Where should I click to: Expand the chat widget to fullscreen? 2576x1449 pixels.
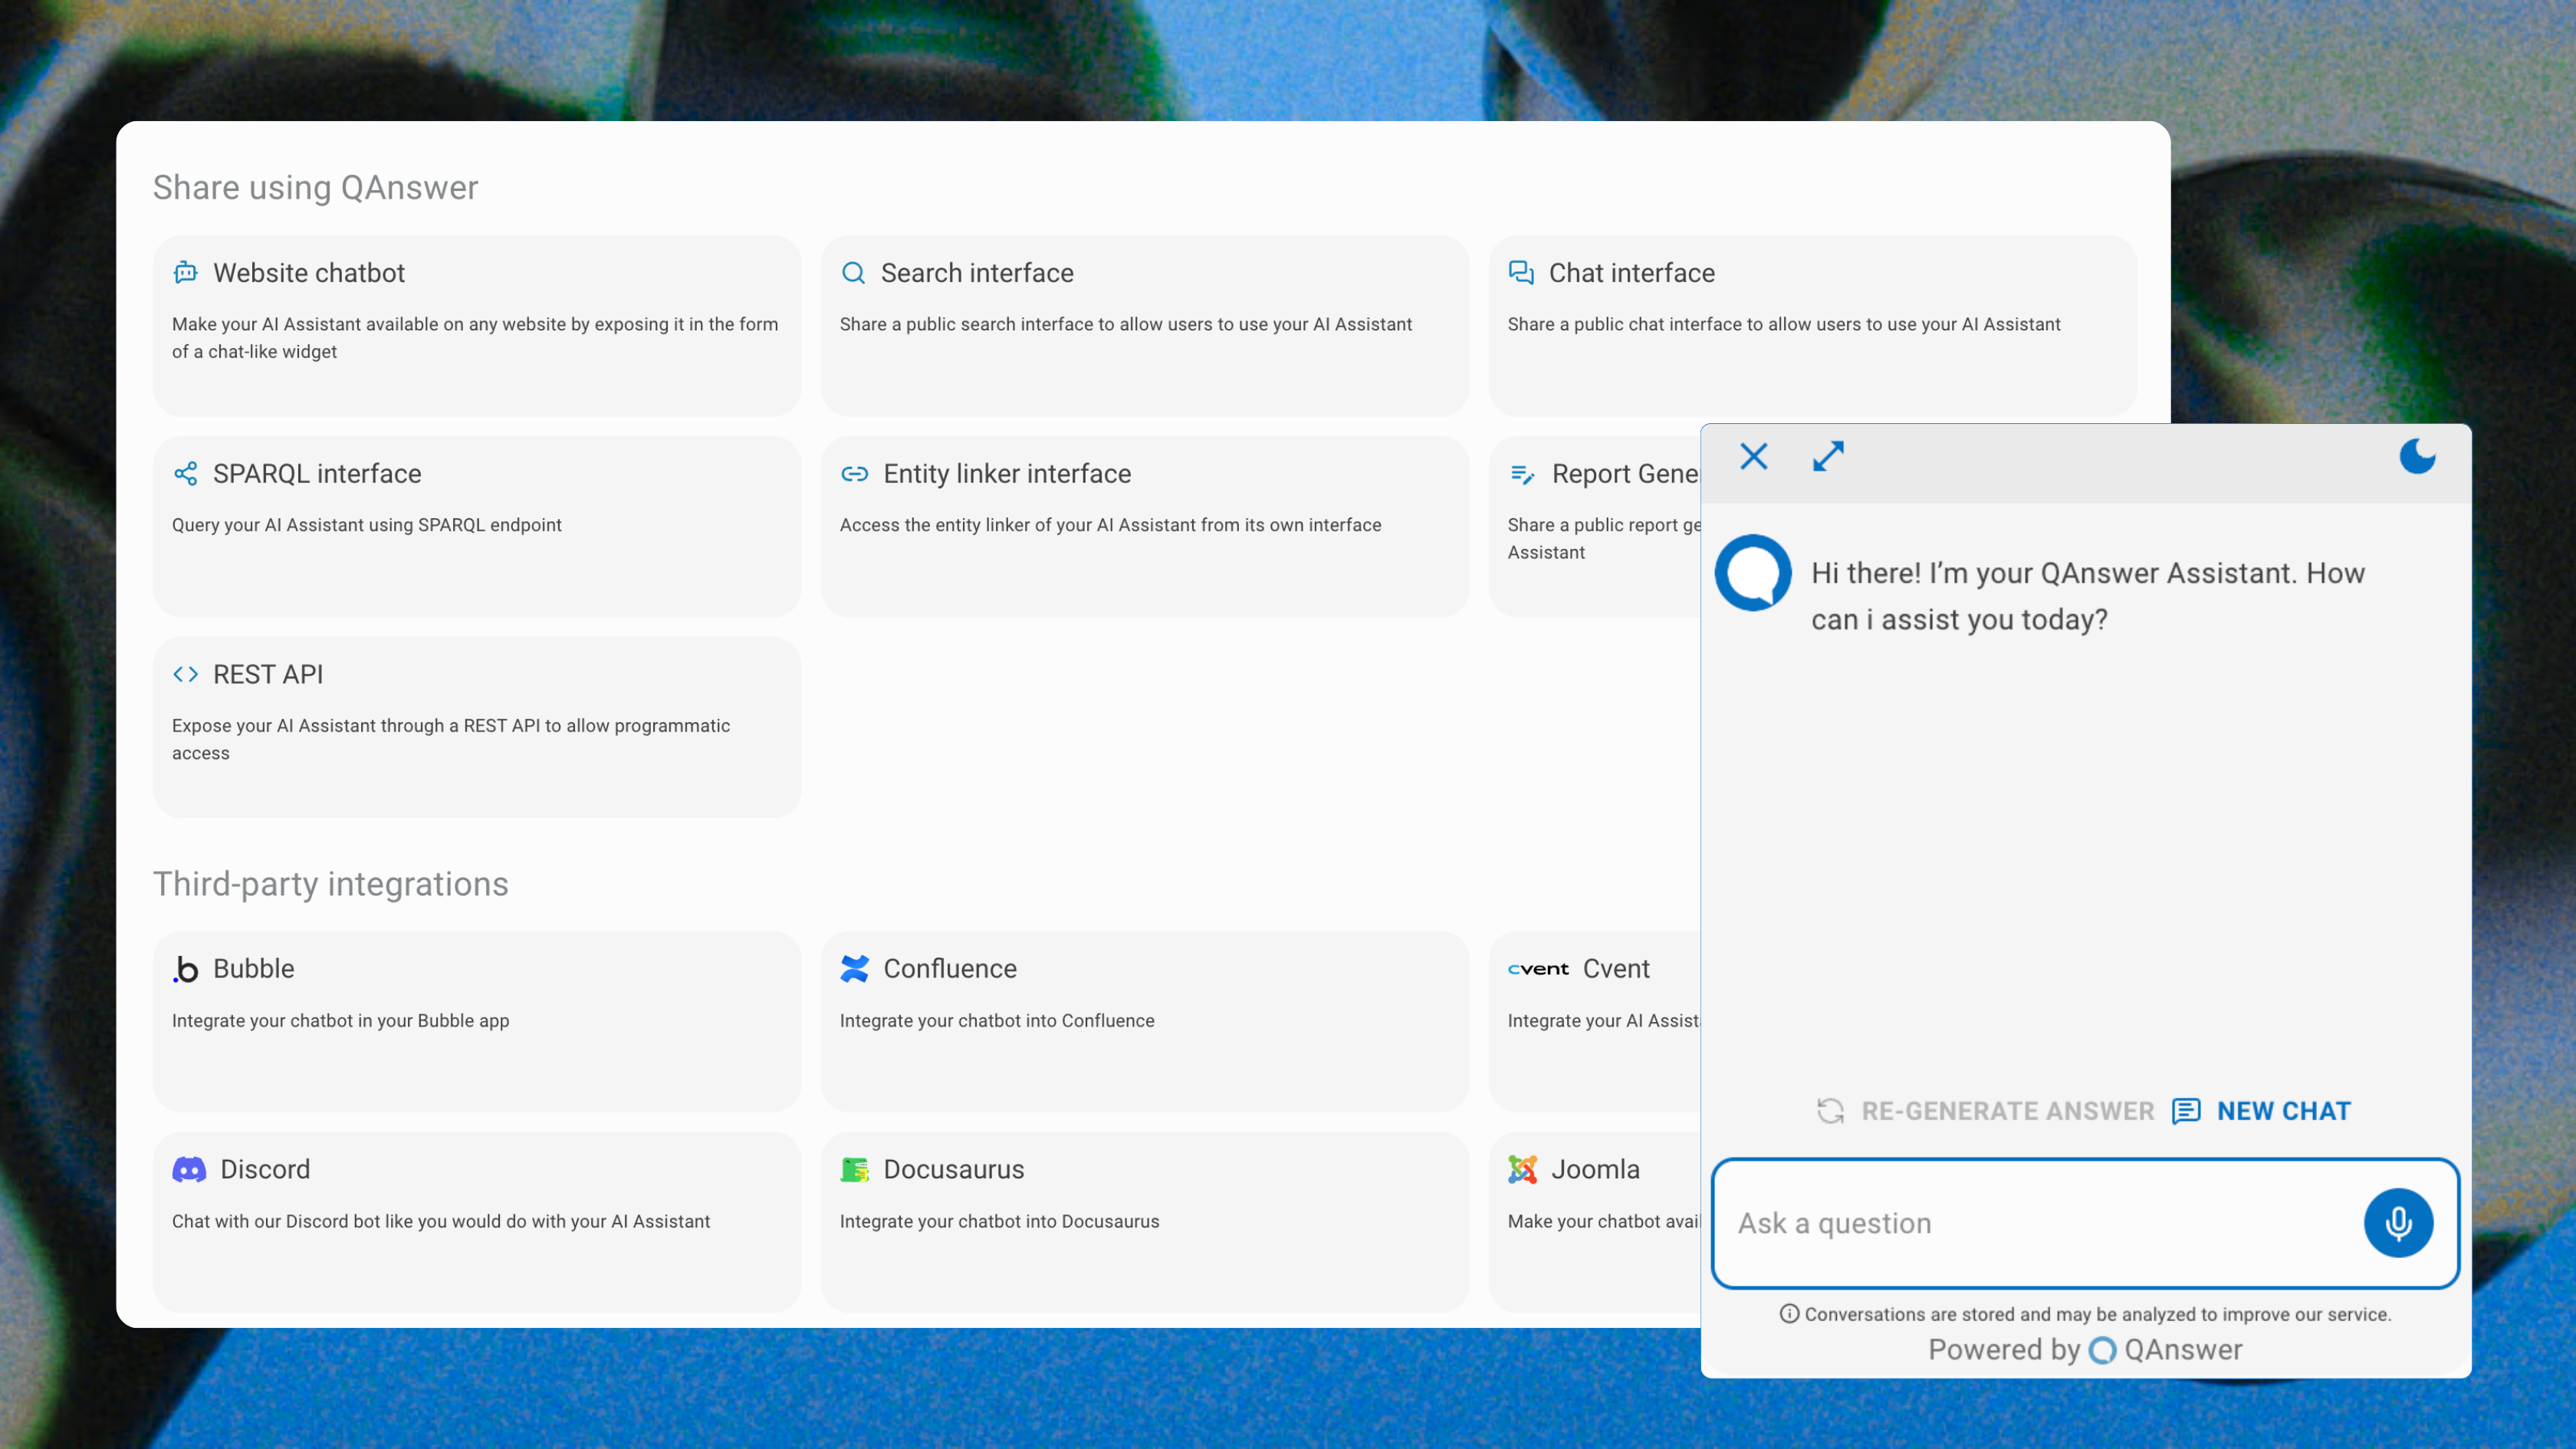coord(1828,456)
